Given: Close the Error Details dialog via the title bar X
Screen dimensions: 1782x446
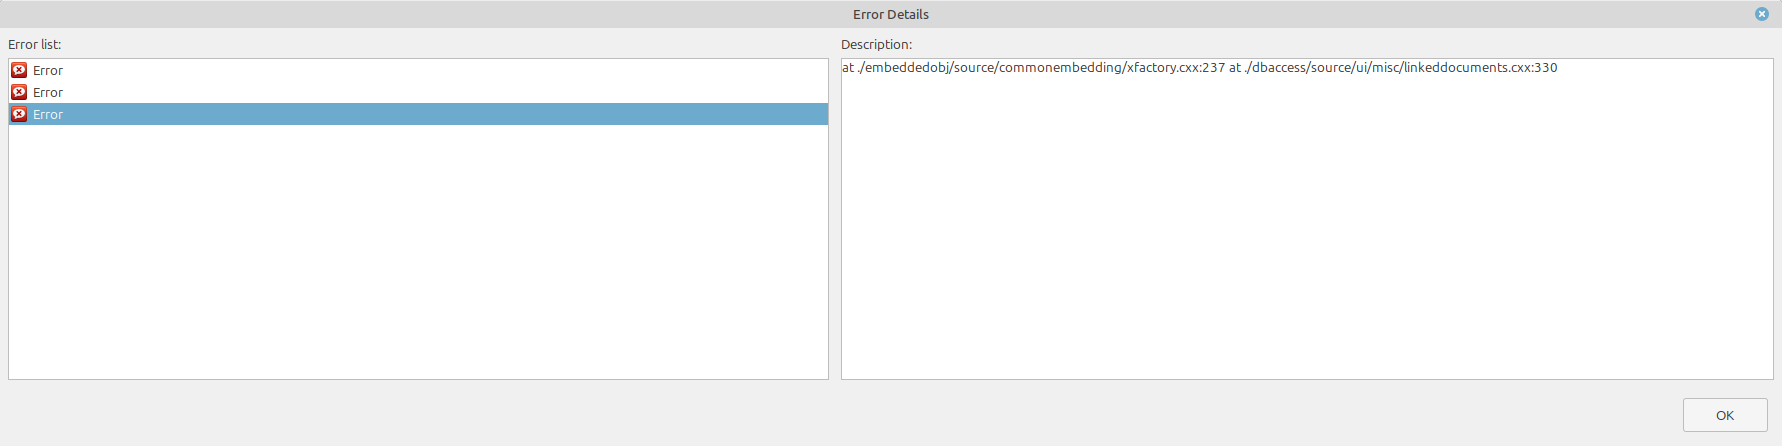Looking at the screenshot, I should (1762, 14).
